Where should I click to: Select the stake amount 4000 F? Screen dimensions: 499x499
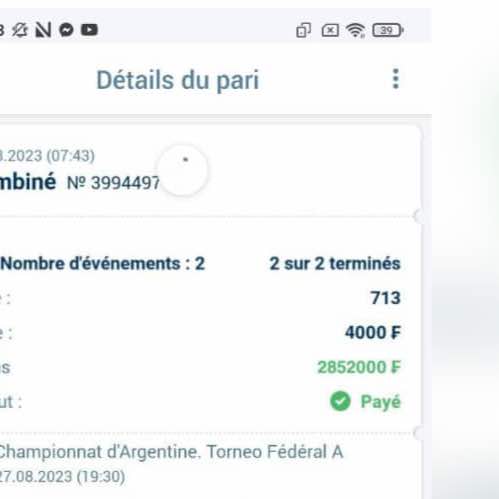coord(373,332)
